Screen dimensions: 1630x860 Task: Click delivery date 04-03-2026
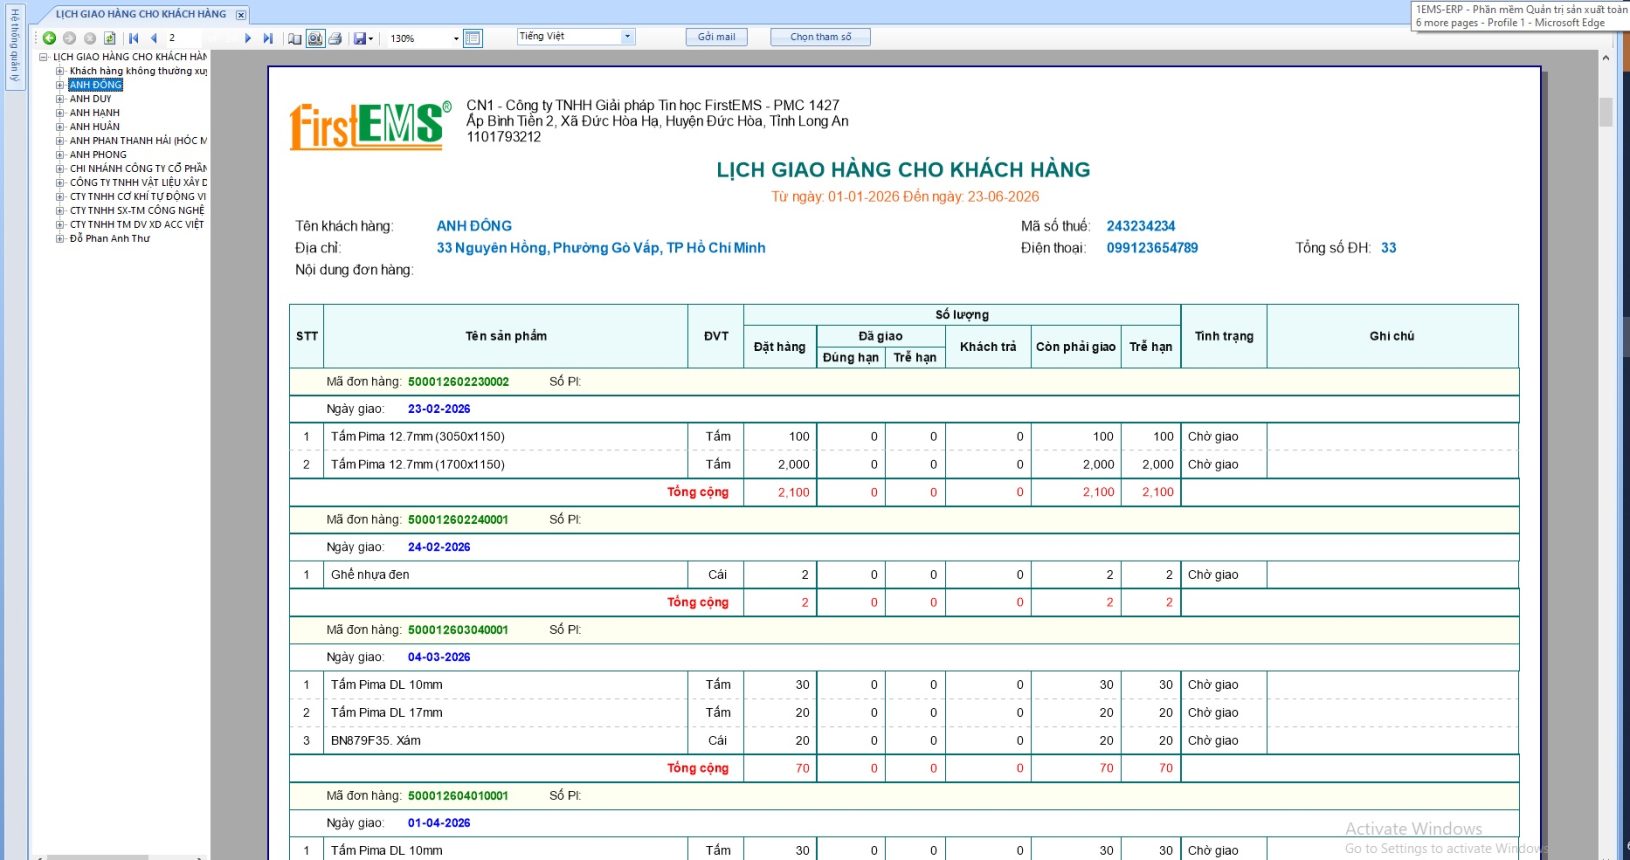pyautogui.click(x=439, y=657)
